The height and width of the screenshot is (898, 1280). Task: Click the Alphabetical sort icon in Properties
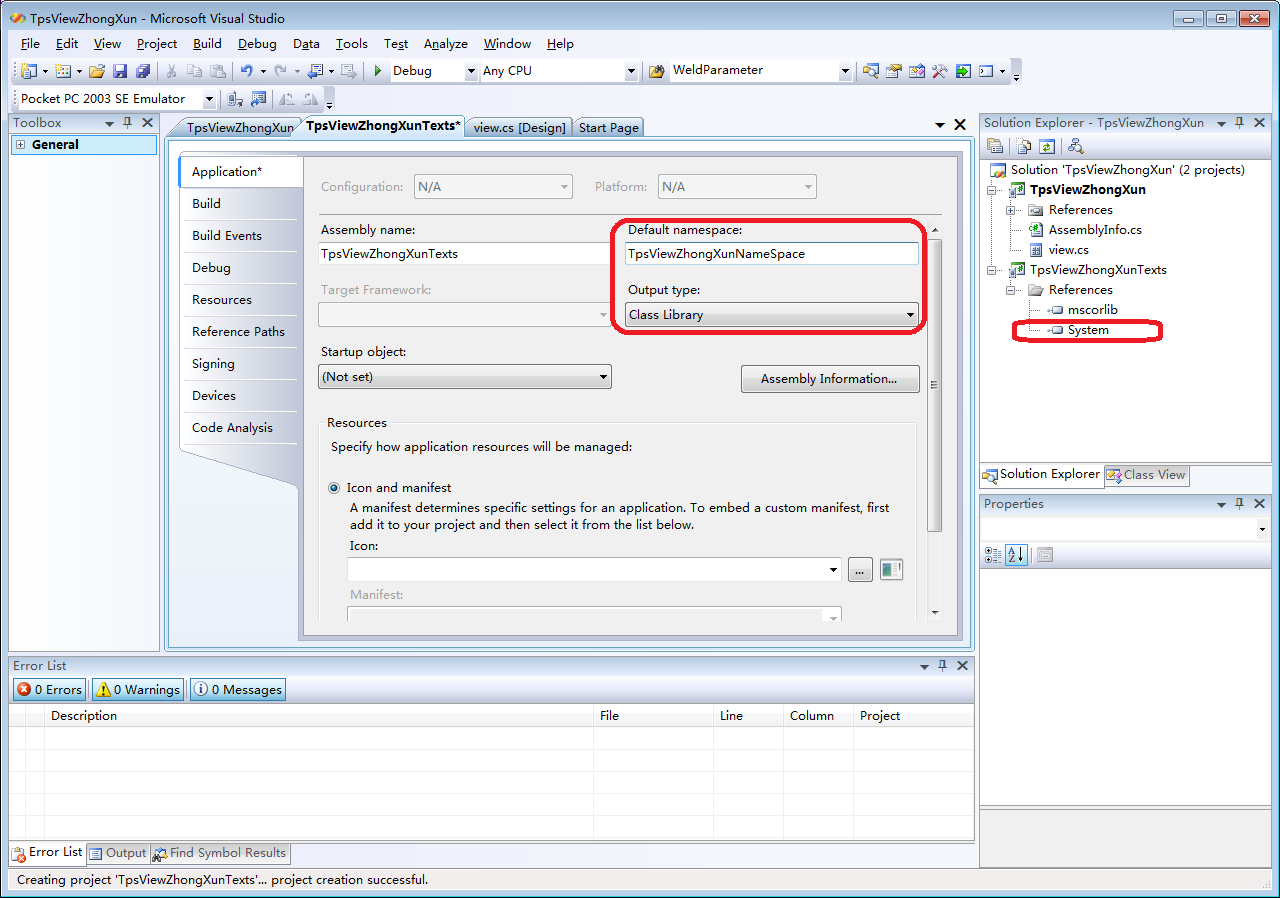[x=1016, y=555]
